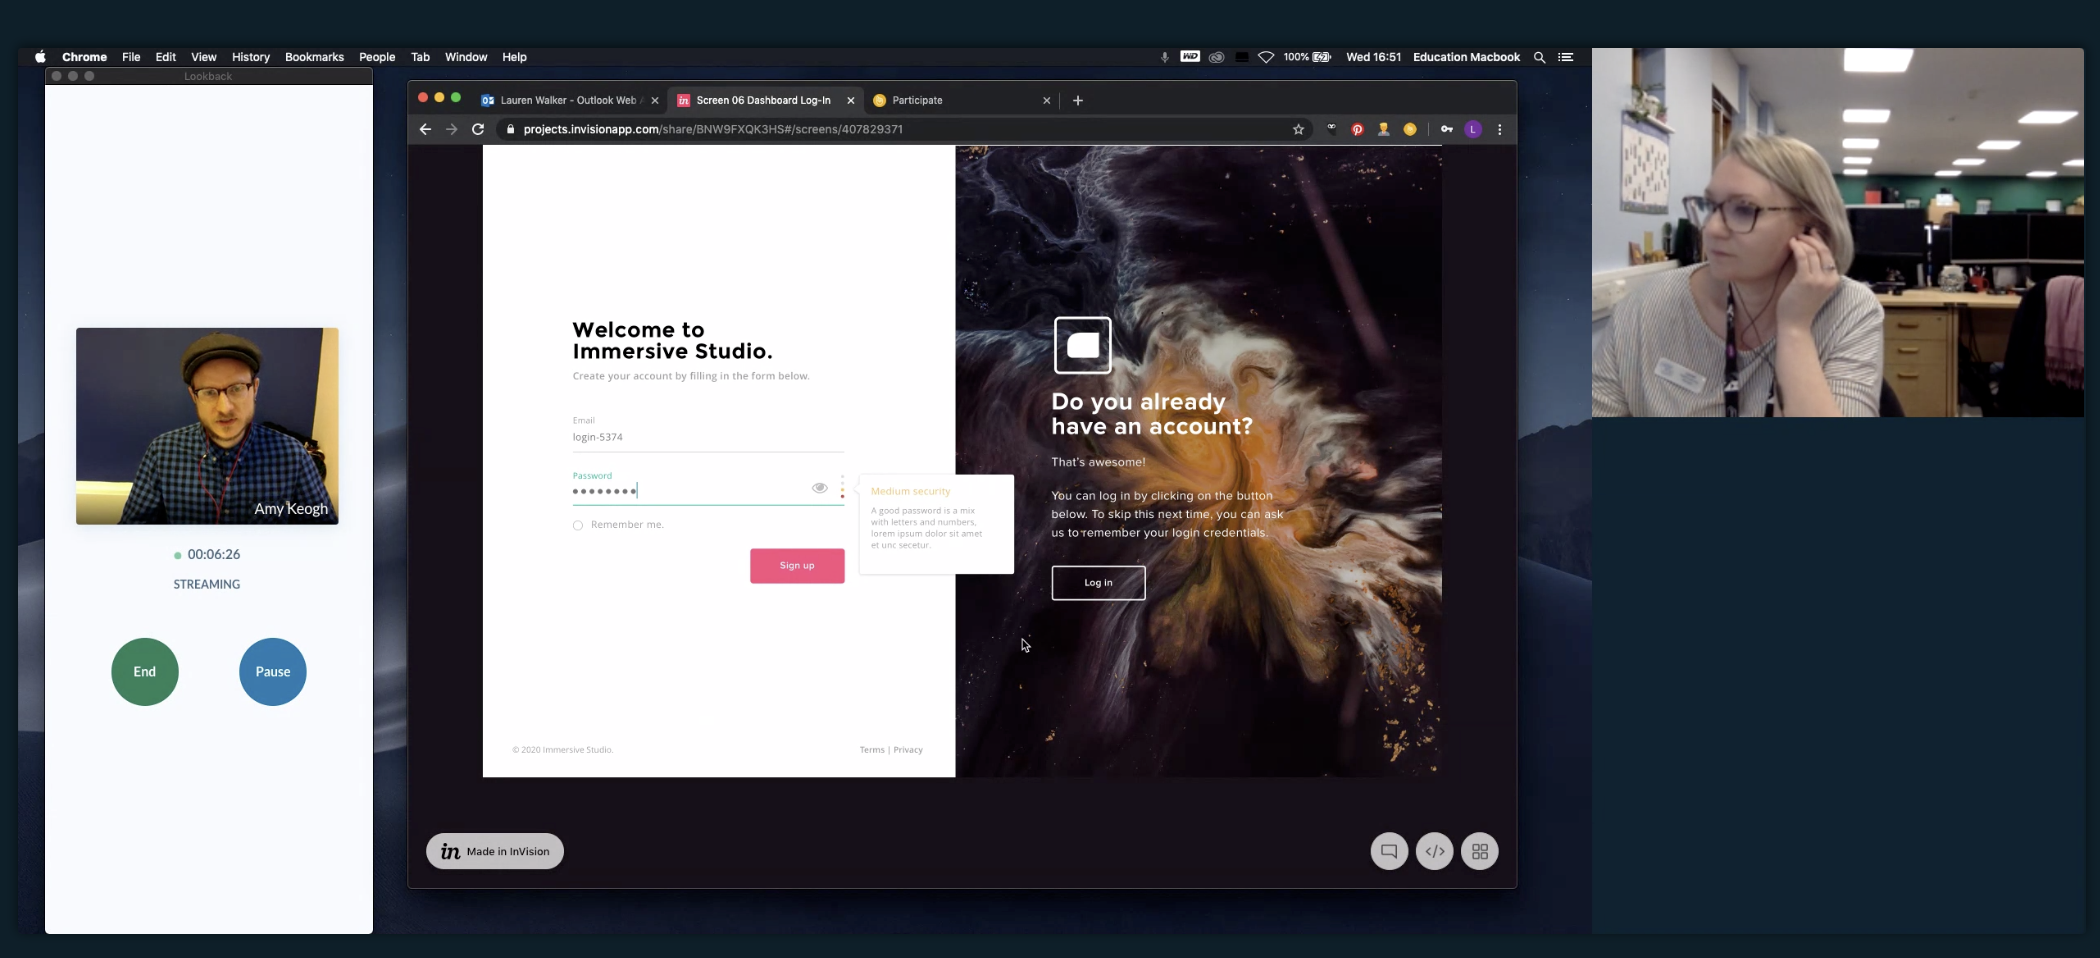2100x958 pixels.
Task: Open the InVision screens grid icon
Action: coord(1479,851)
